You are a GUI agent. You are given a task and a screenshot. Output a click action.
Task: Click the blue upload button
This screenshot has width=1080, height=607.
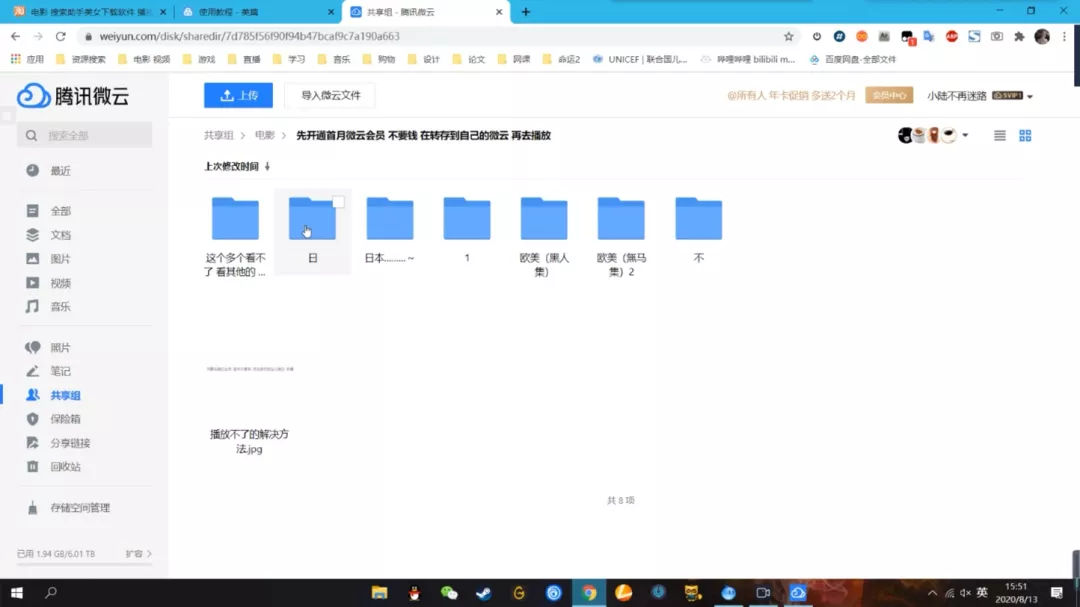238,95
